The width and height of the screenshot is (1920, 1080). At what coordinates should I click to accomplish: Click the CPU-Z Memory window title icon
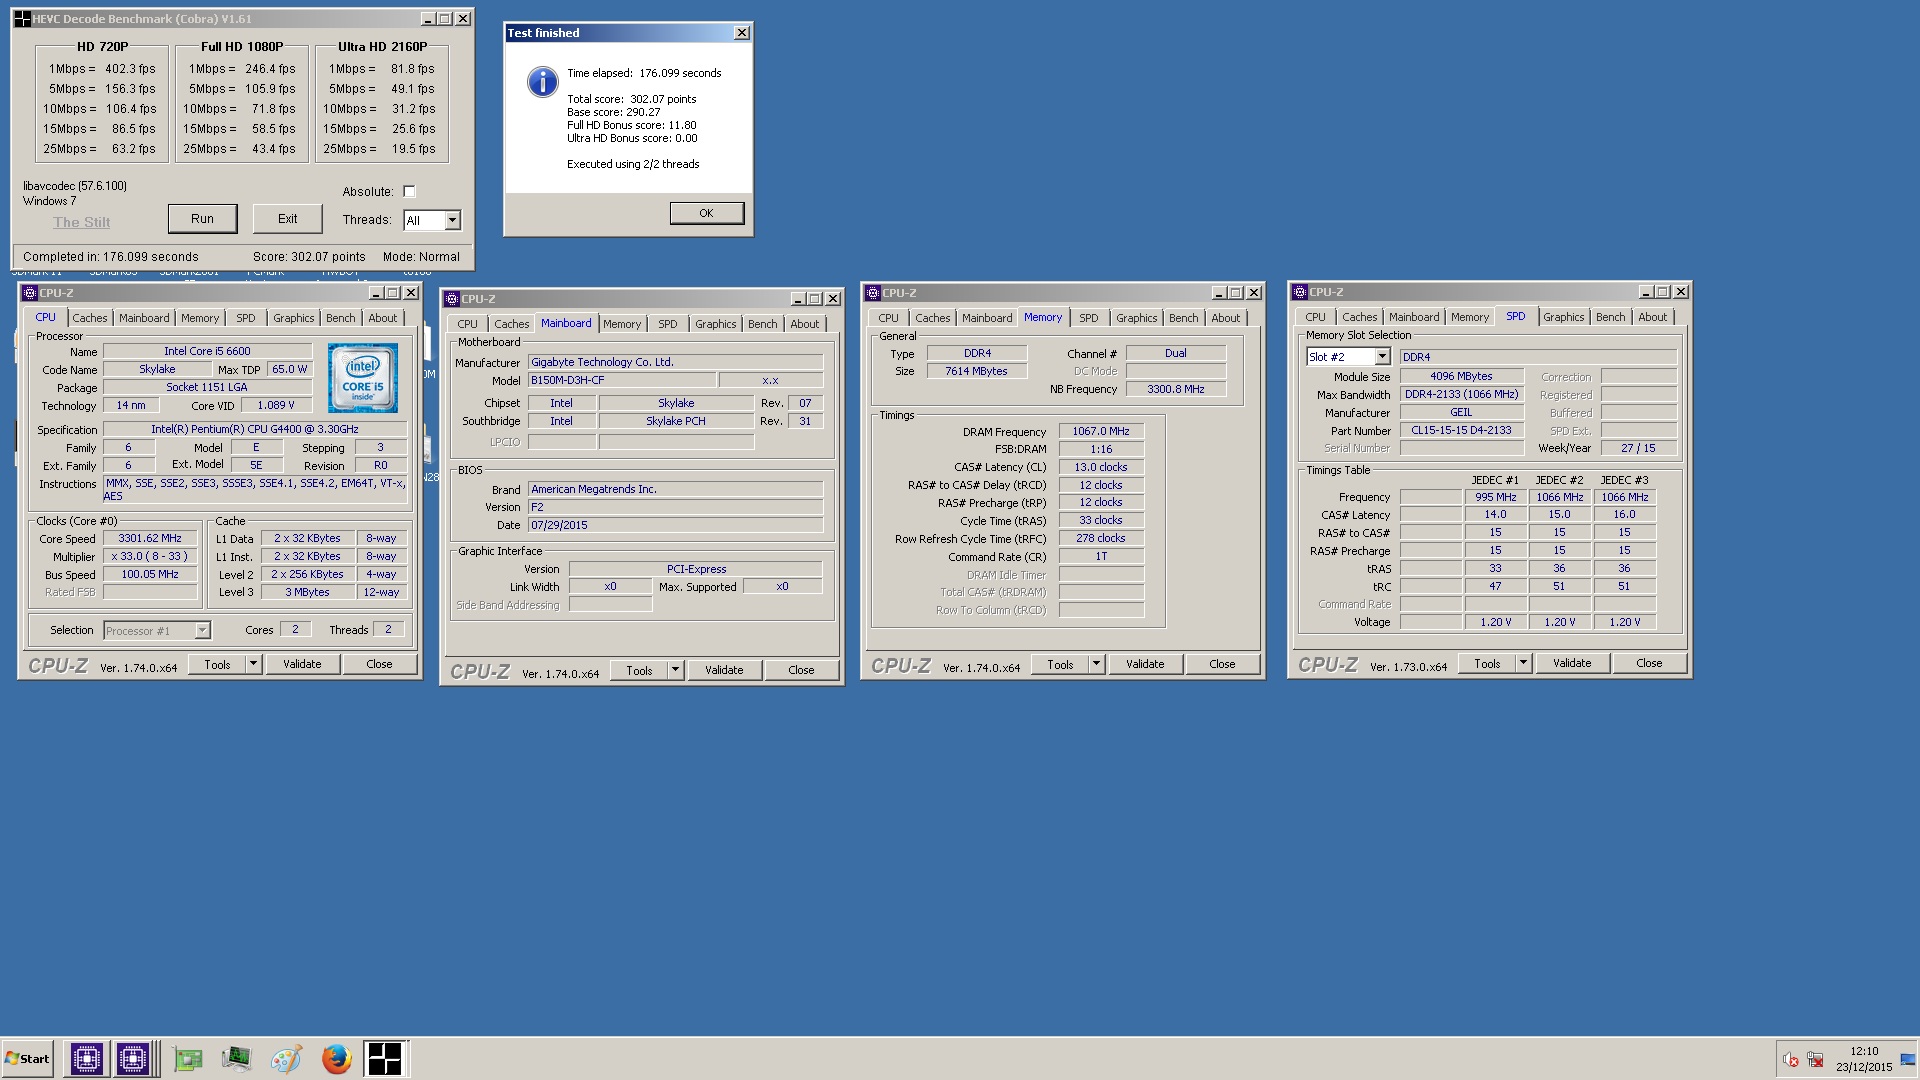pos(873,293)
